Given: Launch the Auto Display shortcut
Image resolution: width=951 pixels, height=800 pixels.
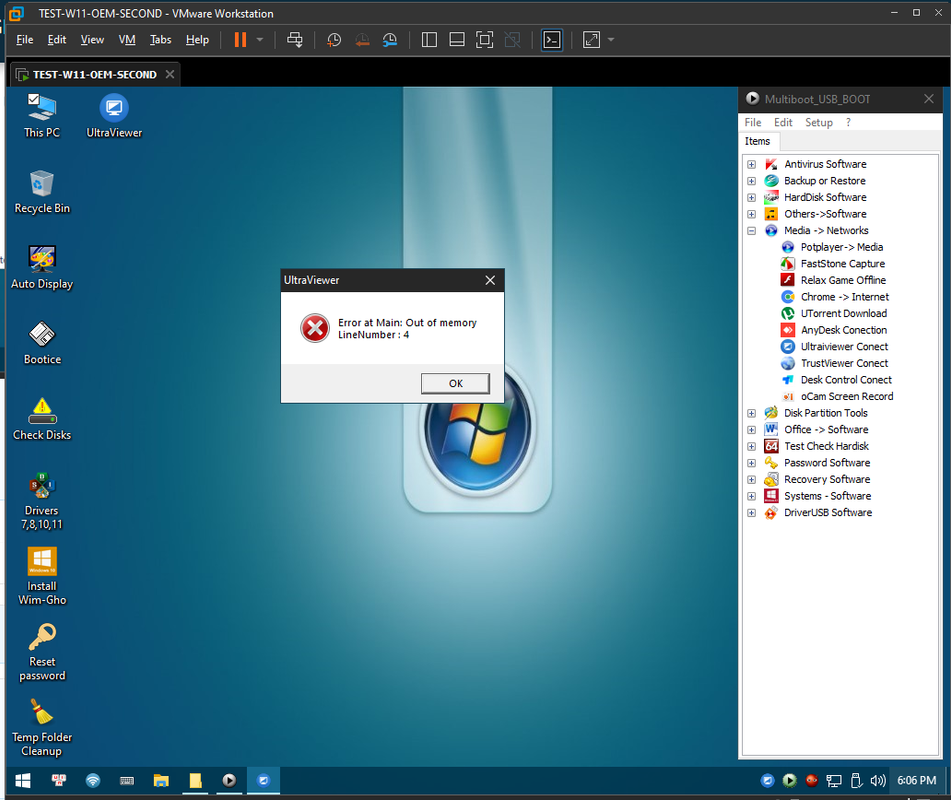Looking at the screenshot, I should click(42, 267).
